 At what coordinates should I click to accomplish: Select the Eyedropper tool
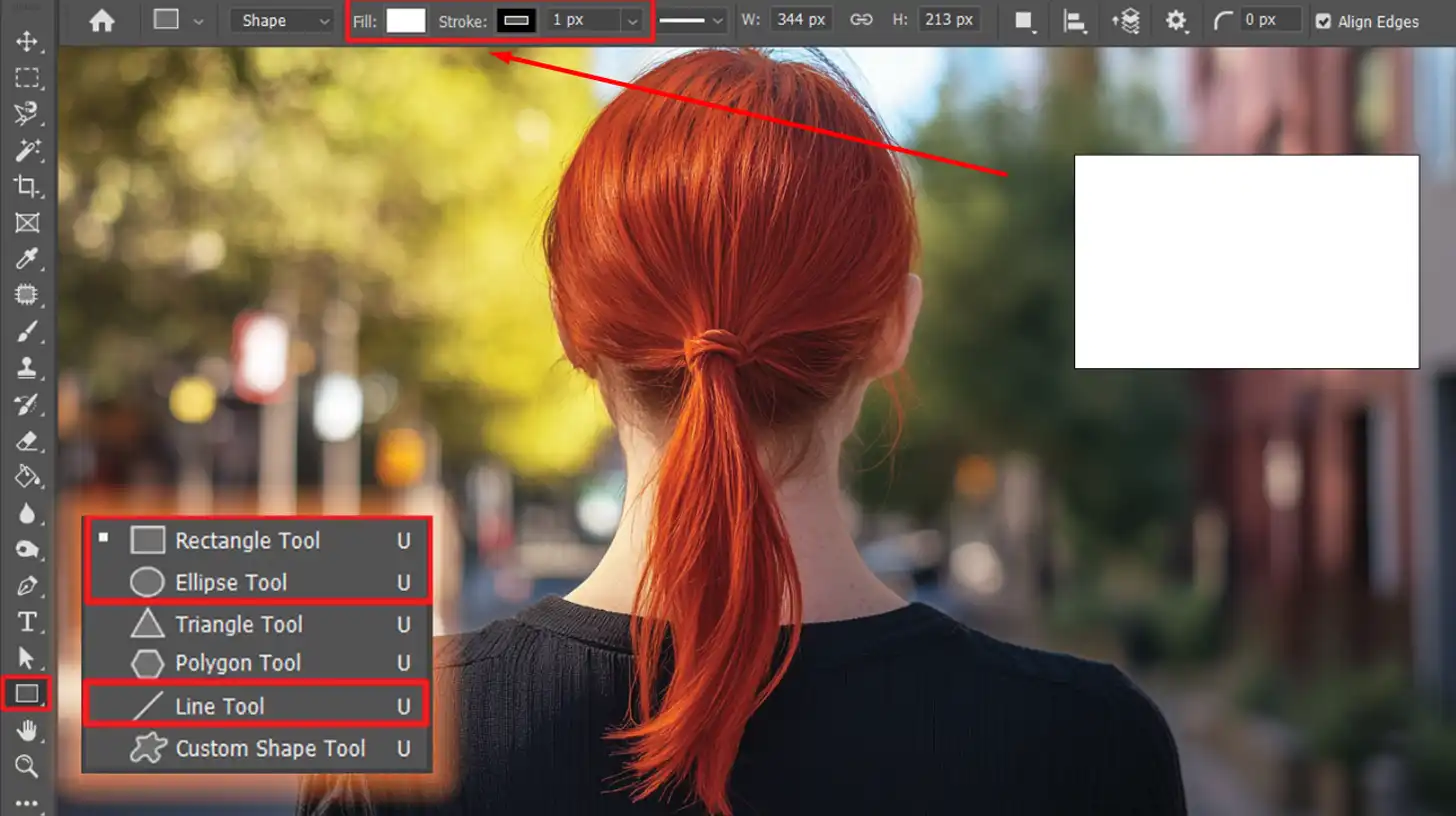(27, 259)
